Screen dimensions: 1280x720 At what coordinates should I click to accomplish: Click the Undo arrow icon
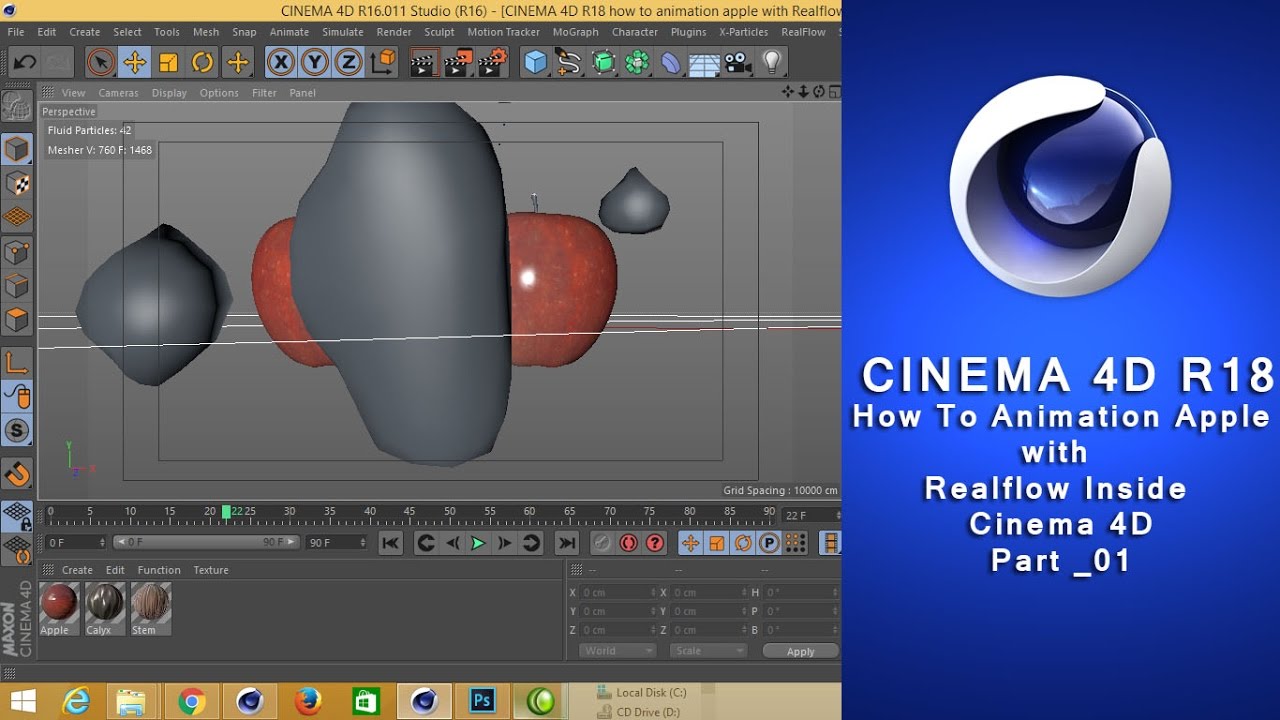click(x=25, y=63)
